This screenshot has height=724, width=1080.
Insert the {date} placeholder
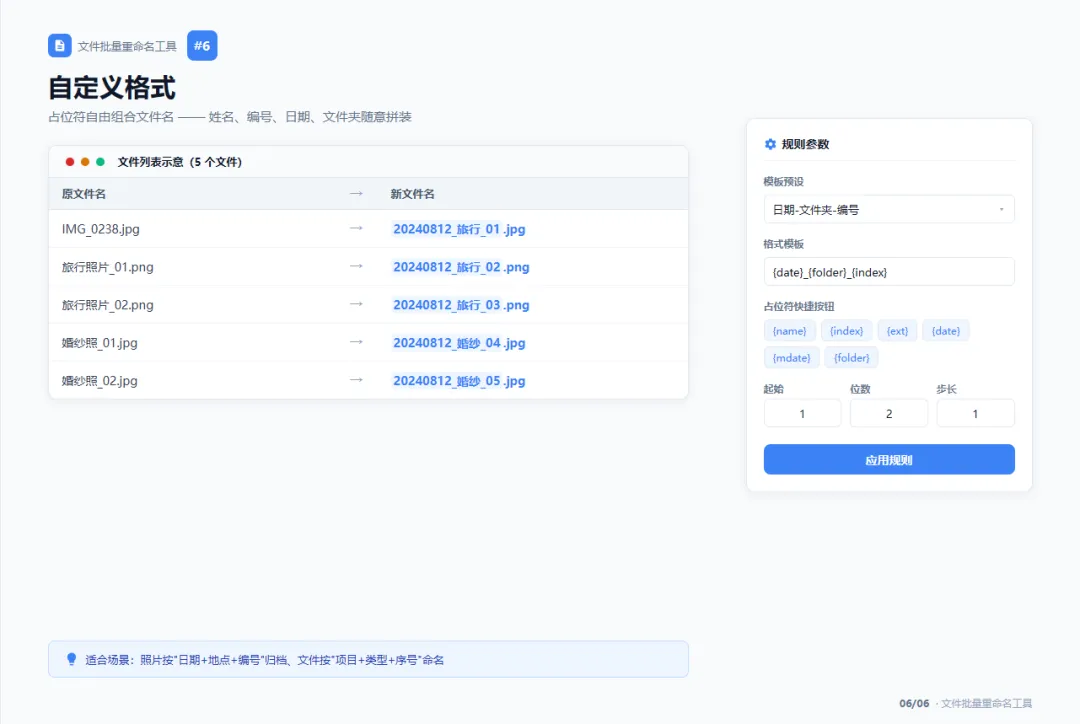coord(946,331)
